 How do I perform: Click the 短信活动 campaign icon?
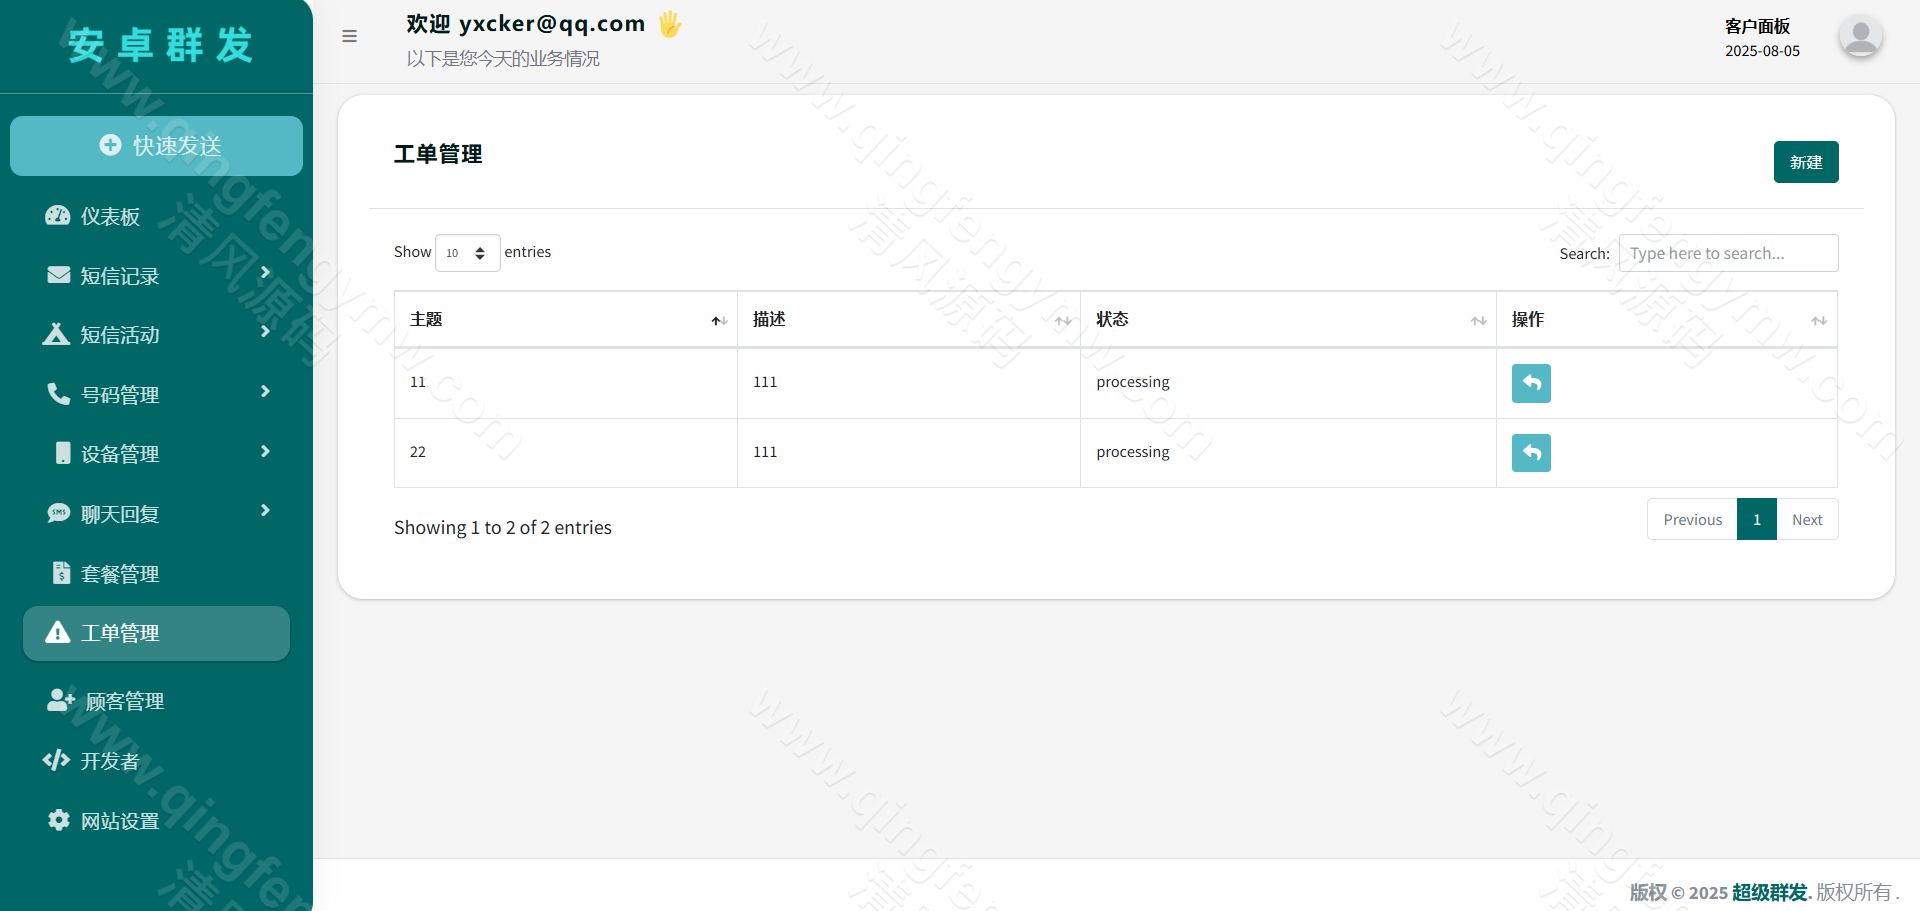point(56,334)
